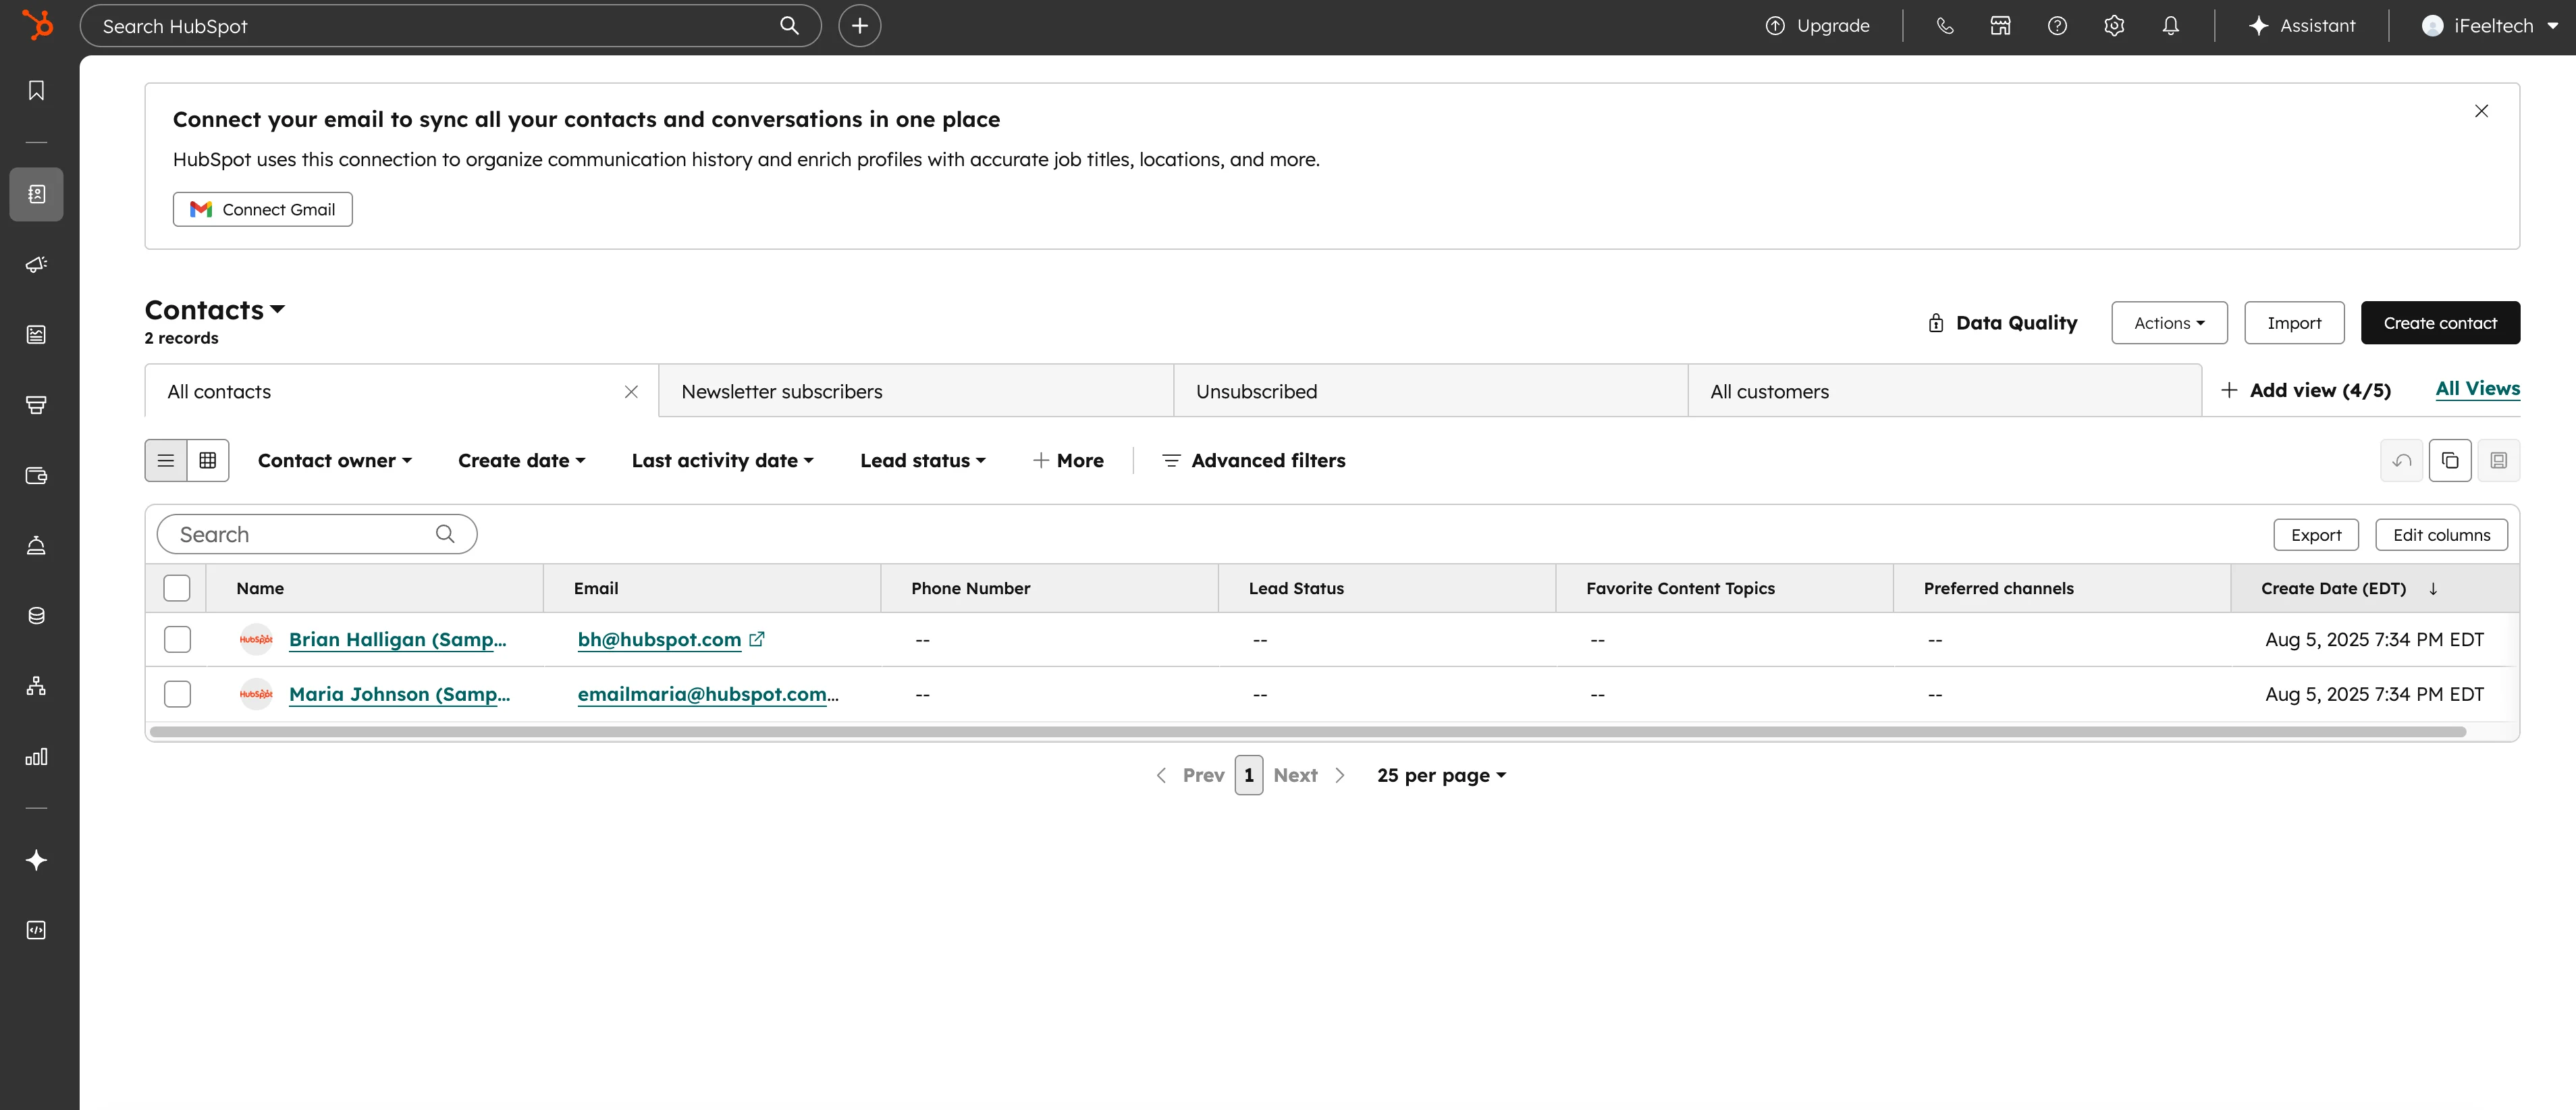This screenshot has width=2576, height=1110.
Task: Open the Lead status filter dropdown
Action: click(922, 461)
